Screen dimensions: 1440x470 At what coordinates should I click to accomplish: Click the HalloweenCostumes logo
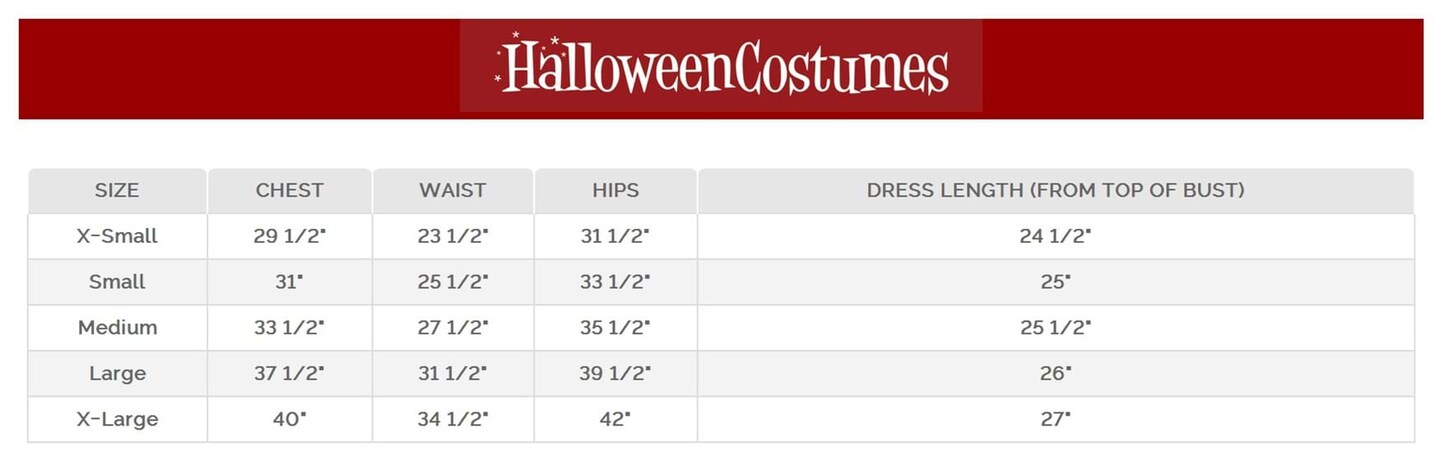click(721, 66)
